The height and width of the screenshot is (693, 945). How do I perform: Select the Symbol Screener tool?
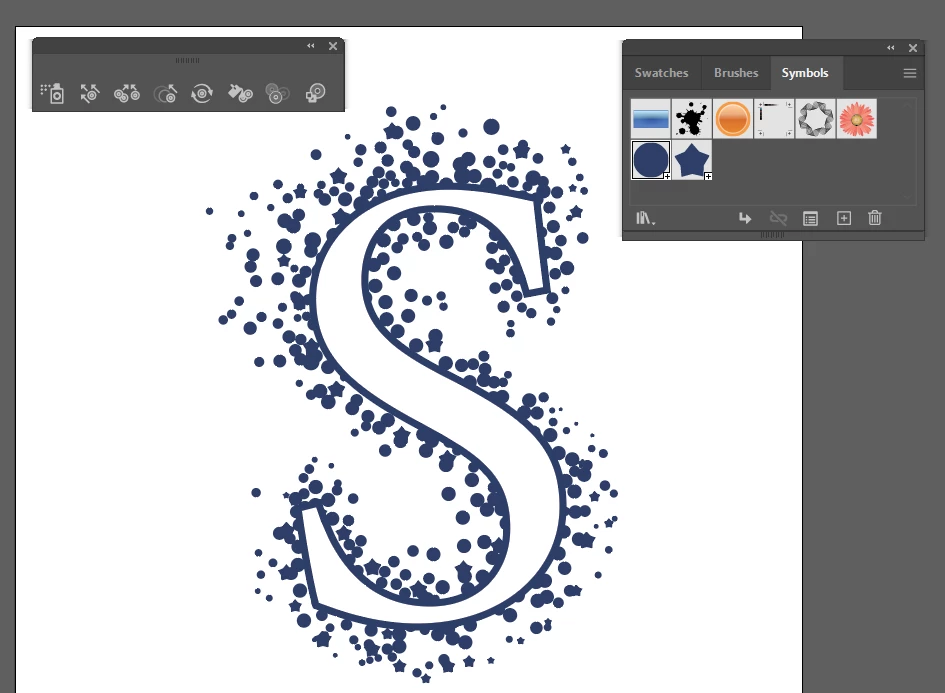pyautogui.click(x=277, y=93)
